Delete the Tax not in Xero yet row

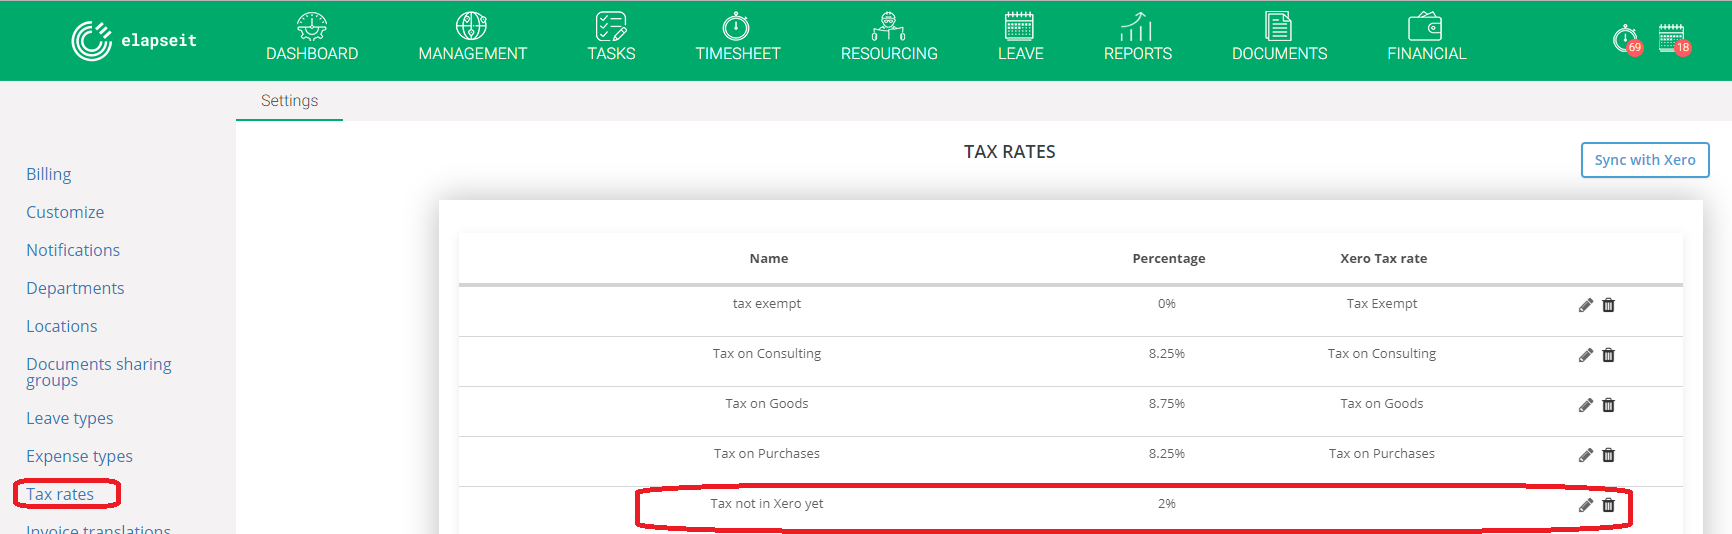point(1609,505)
